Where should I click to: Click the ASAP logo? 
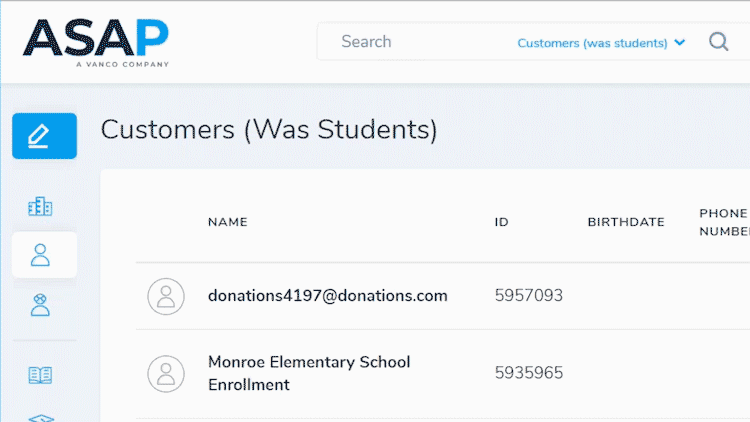96,41
